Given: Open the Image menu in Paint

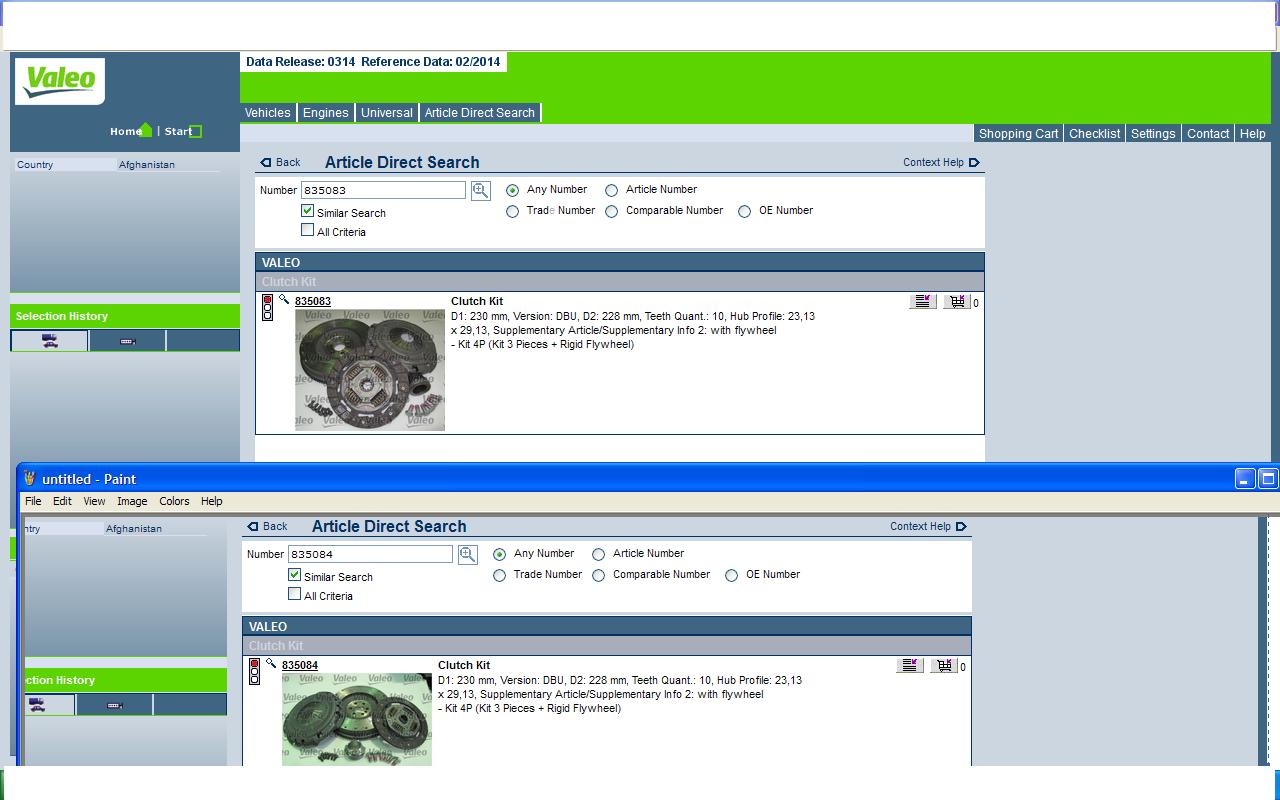Looking at the screenshot, I should [132, 501].
